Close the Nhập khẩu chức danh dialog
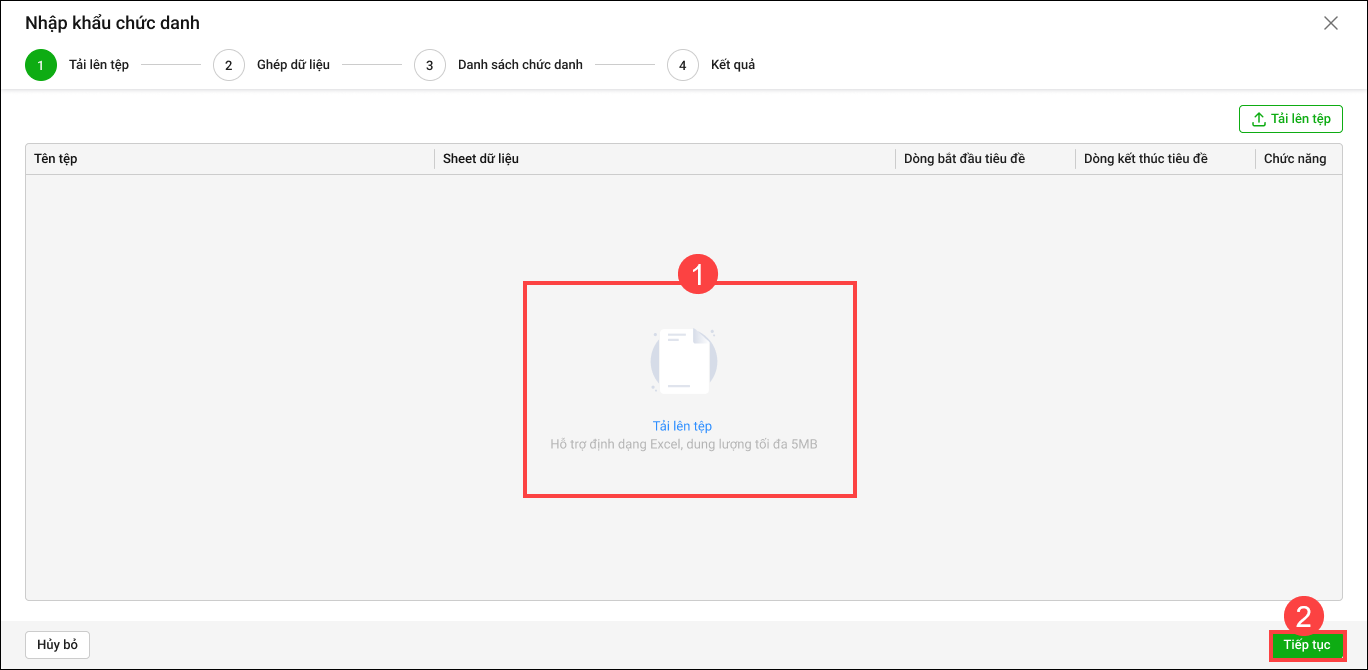This screenshot has width=1368, height=670. click(x=1330, y=24)
